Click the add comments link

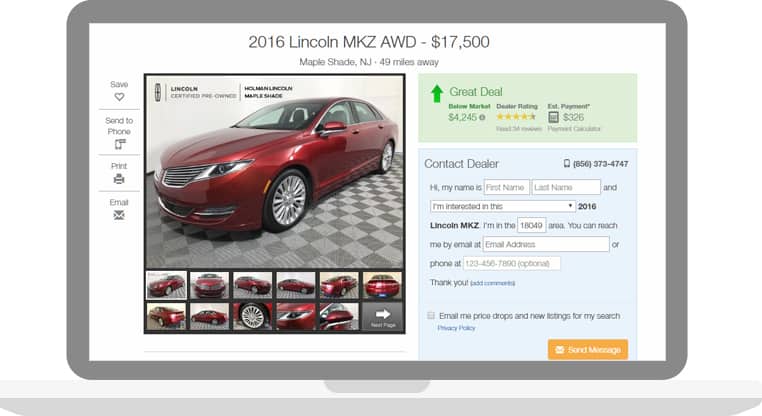[492, 283]
